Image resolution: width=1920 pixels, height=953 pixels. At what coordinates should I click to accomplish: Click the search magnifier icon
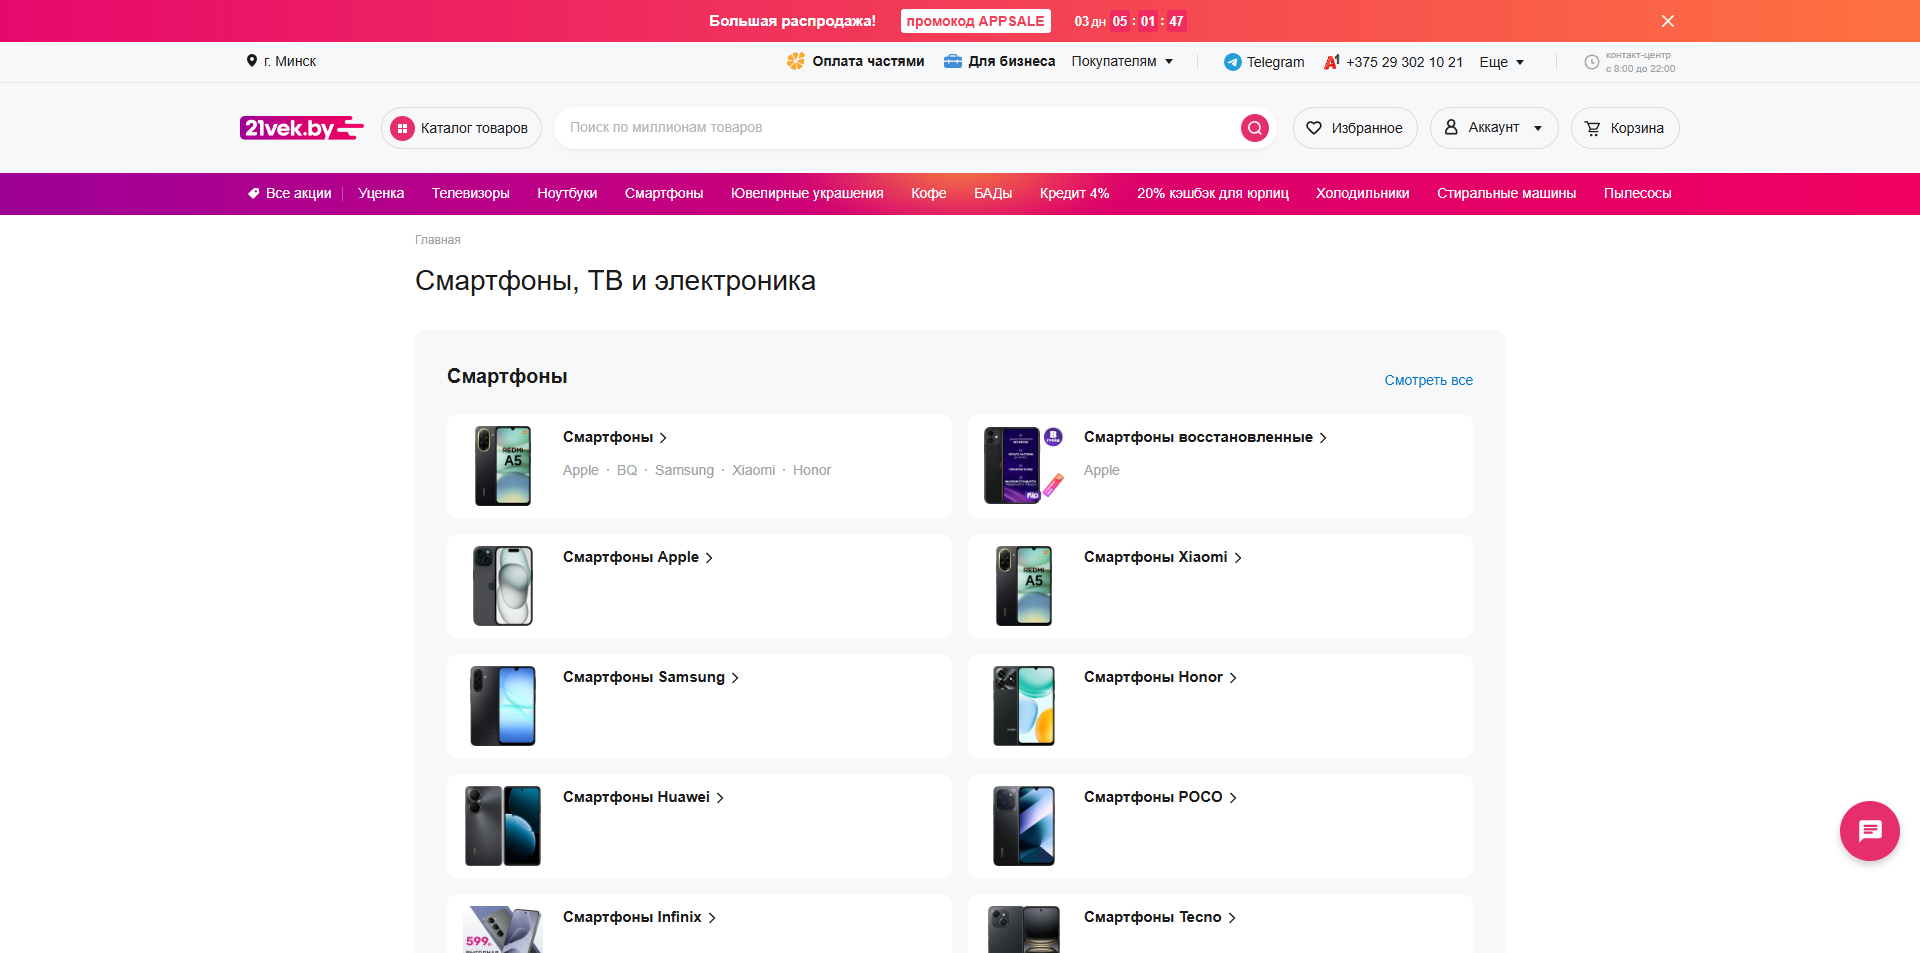point(1254,127)
